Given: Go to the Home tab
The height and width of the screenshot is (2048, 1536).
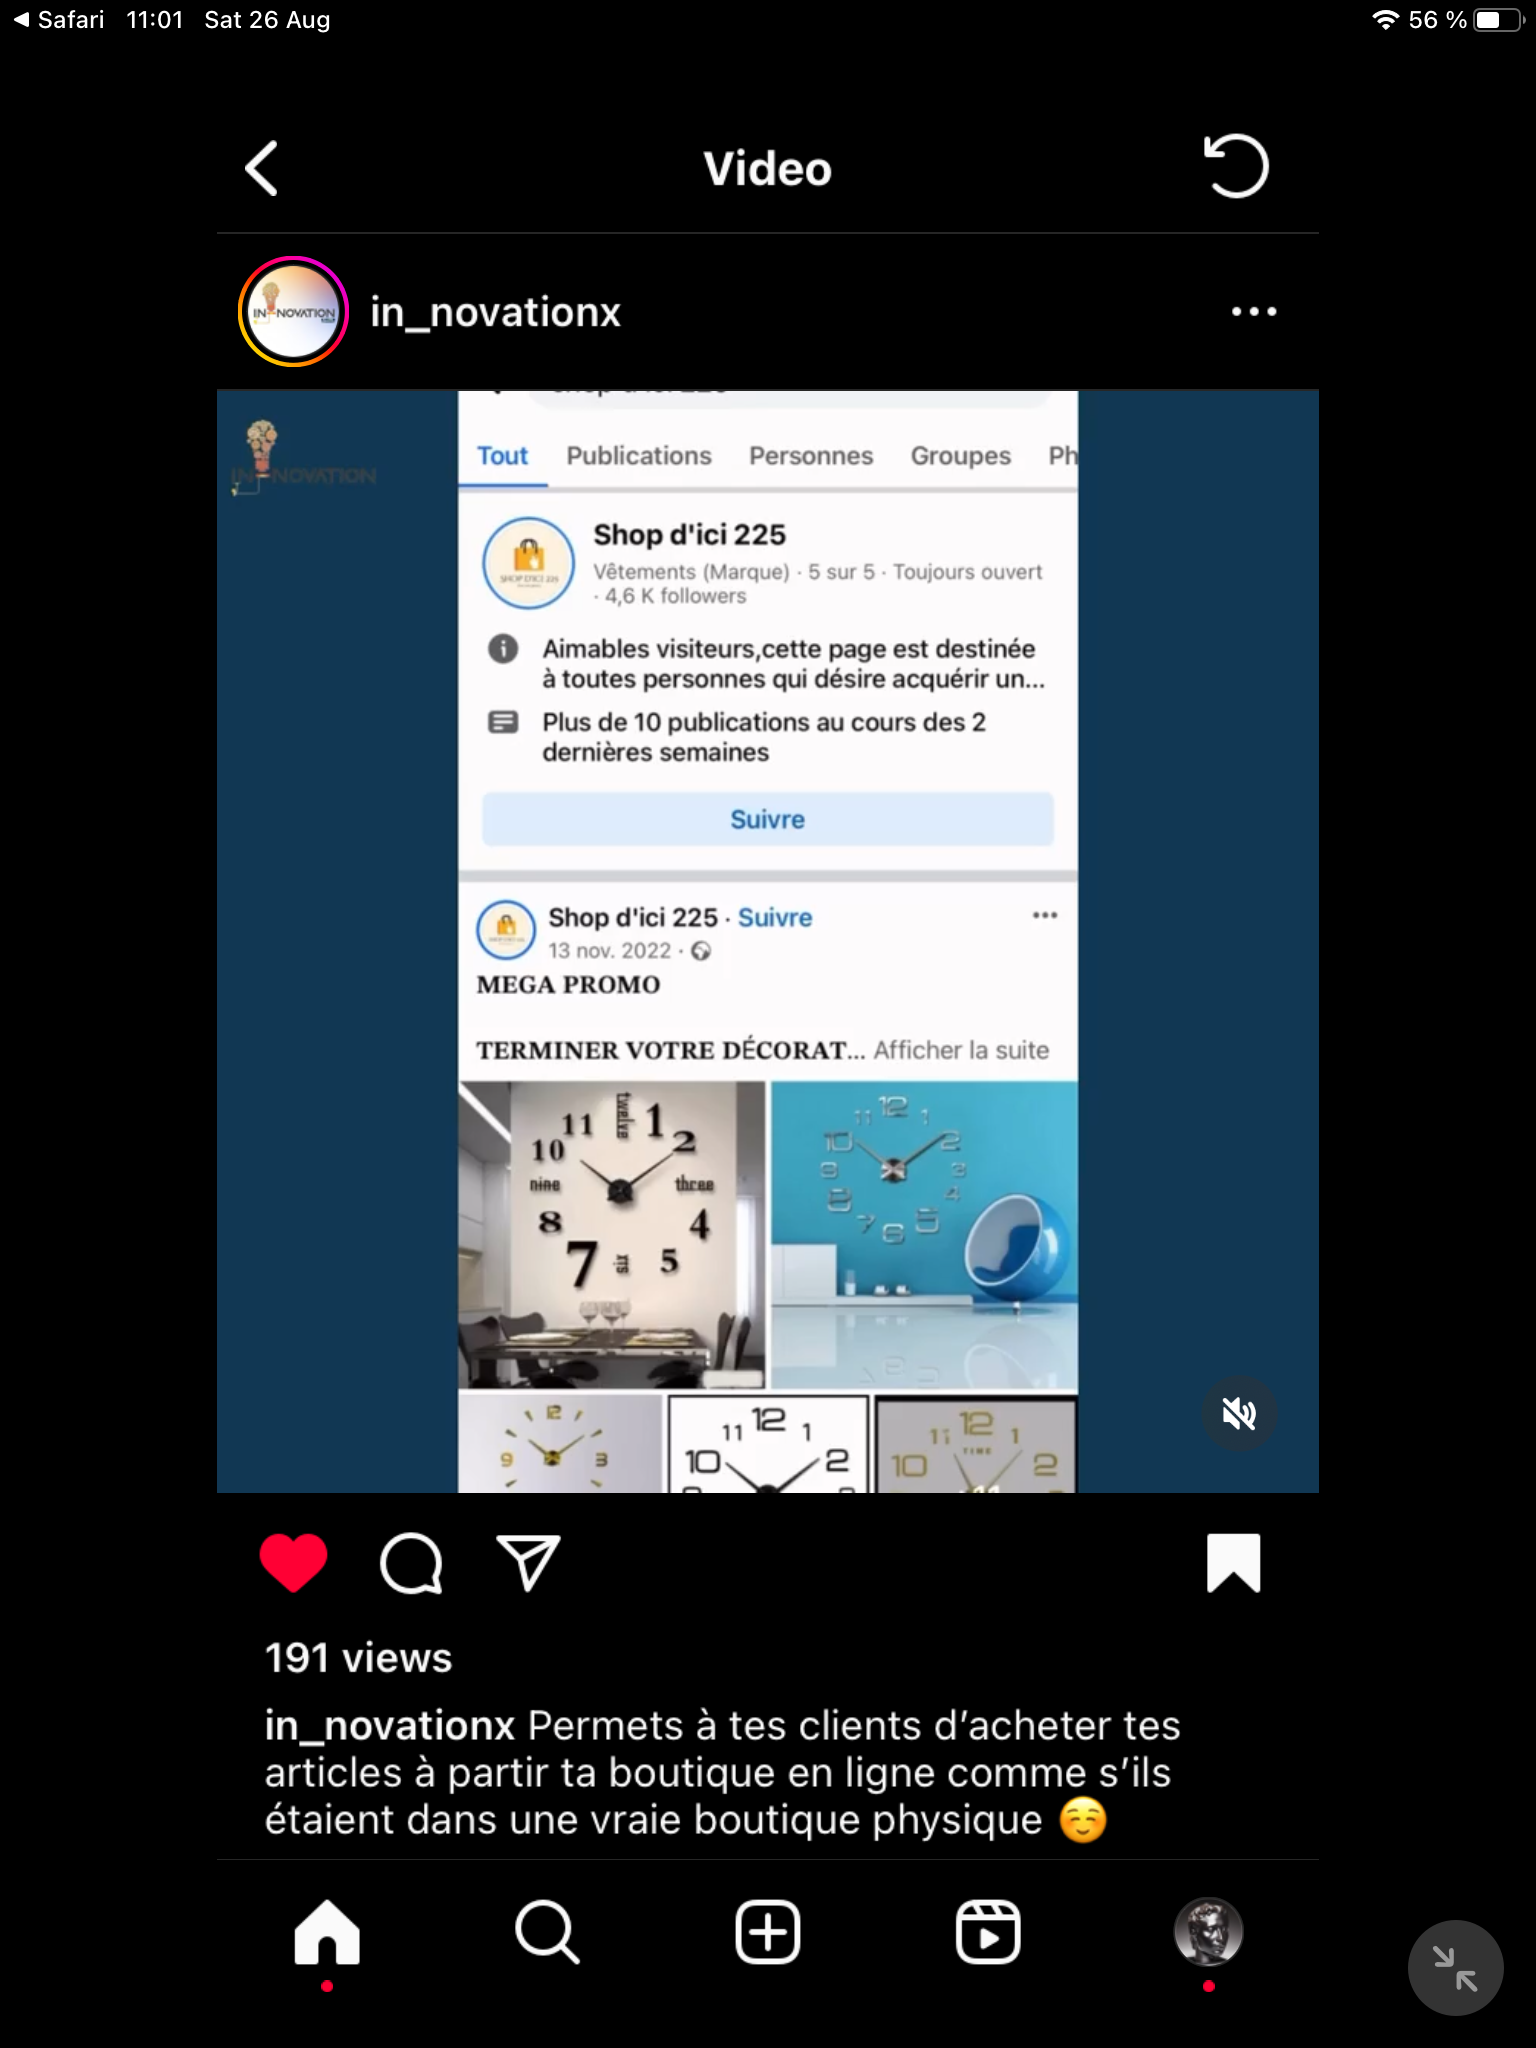Looking at the screenshot, I should click(x=327, y=1932).
